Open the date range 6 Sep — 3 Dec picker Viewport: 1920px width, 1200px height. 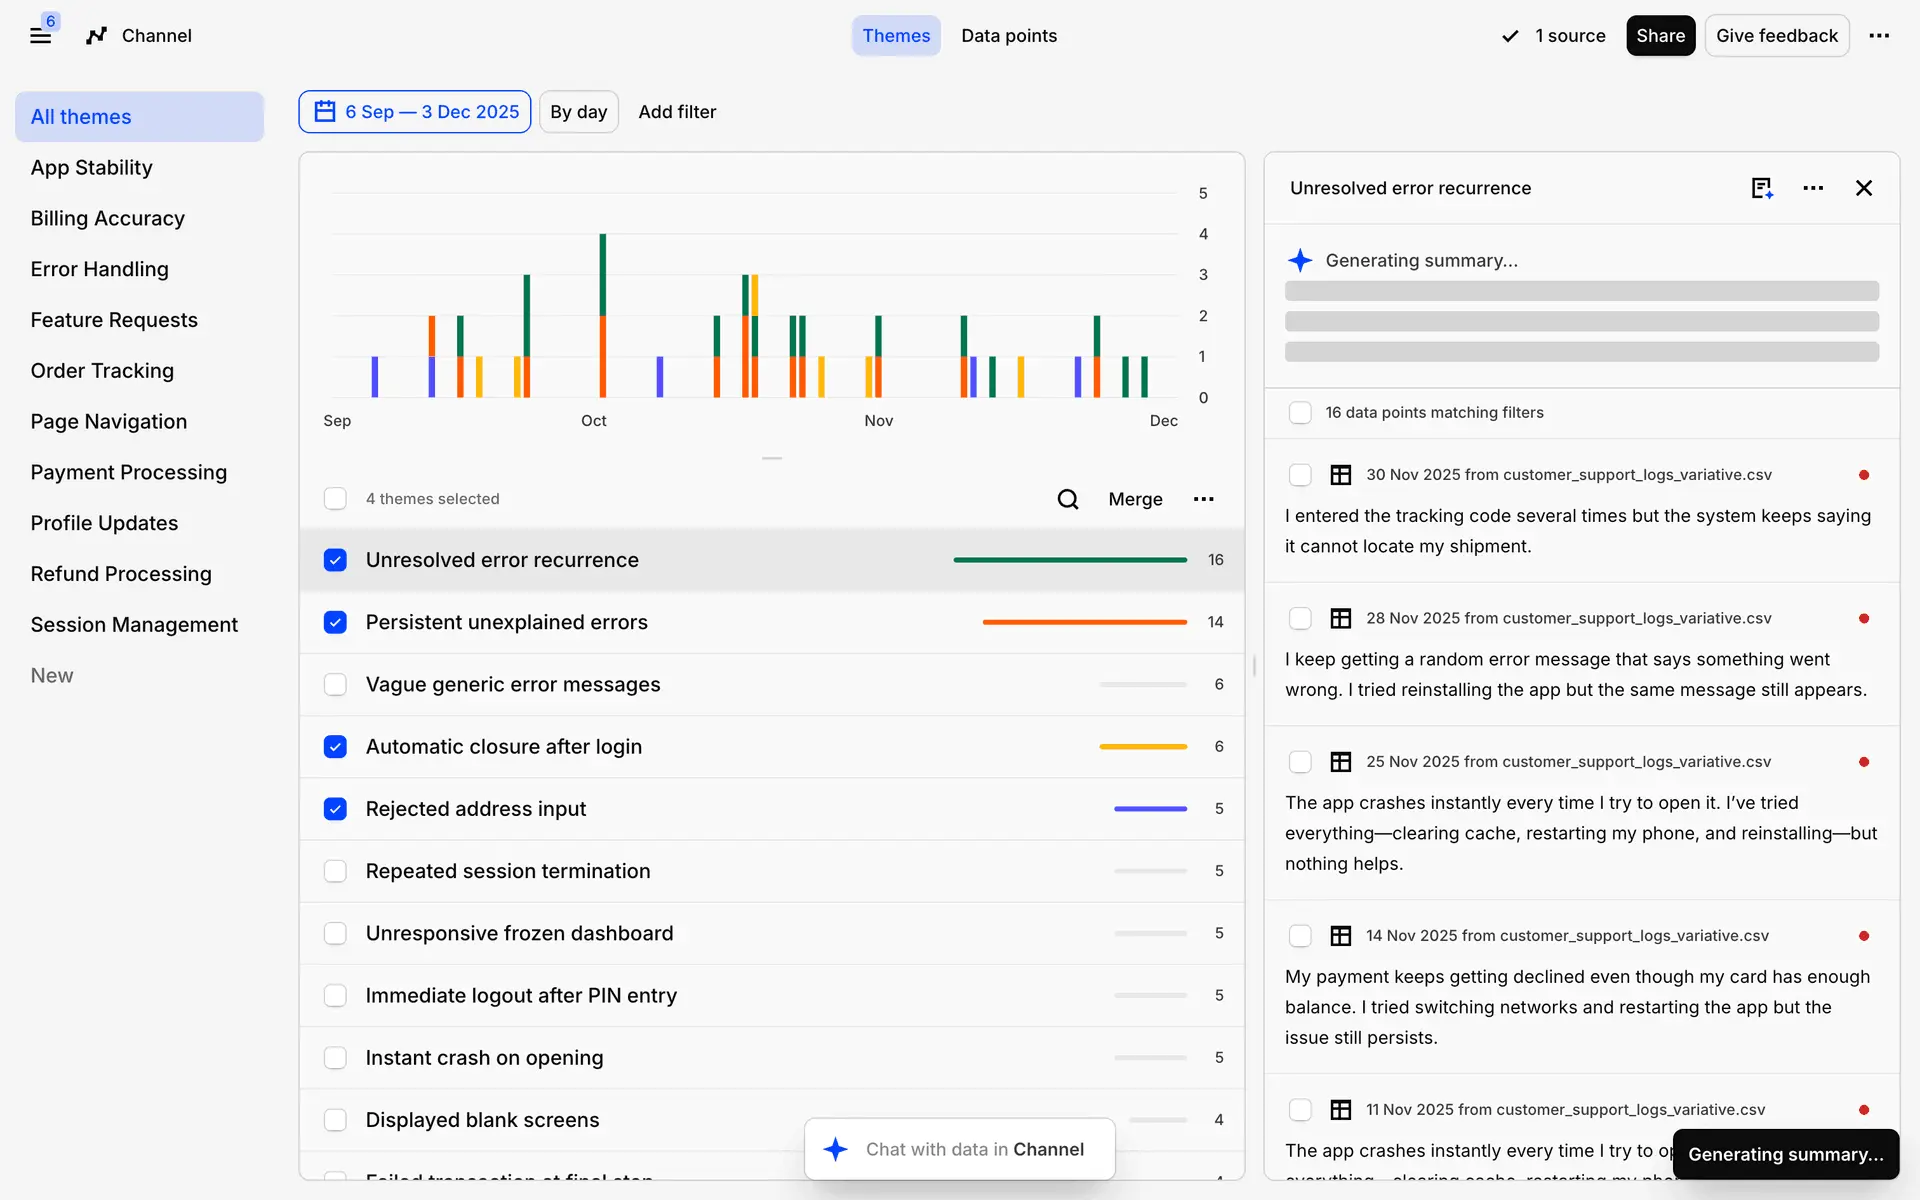point(415,112)
